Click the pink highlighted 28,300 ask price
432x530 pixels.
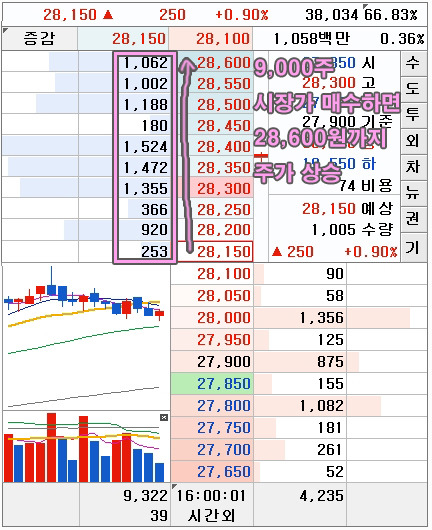[216, 188]
